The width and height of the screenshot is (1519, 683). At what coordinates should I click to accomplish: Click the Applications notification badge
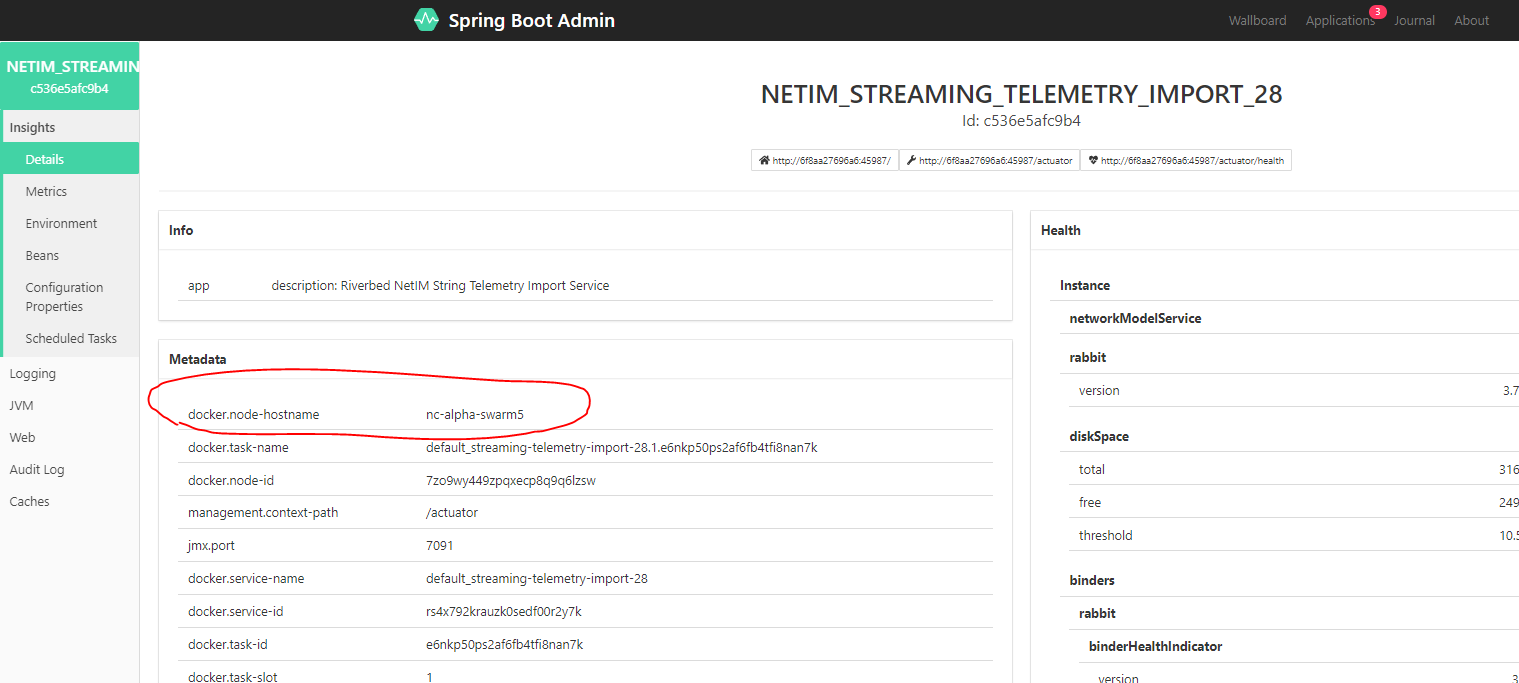pos(1377,12)
